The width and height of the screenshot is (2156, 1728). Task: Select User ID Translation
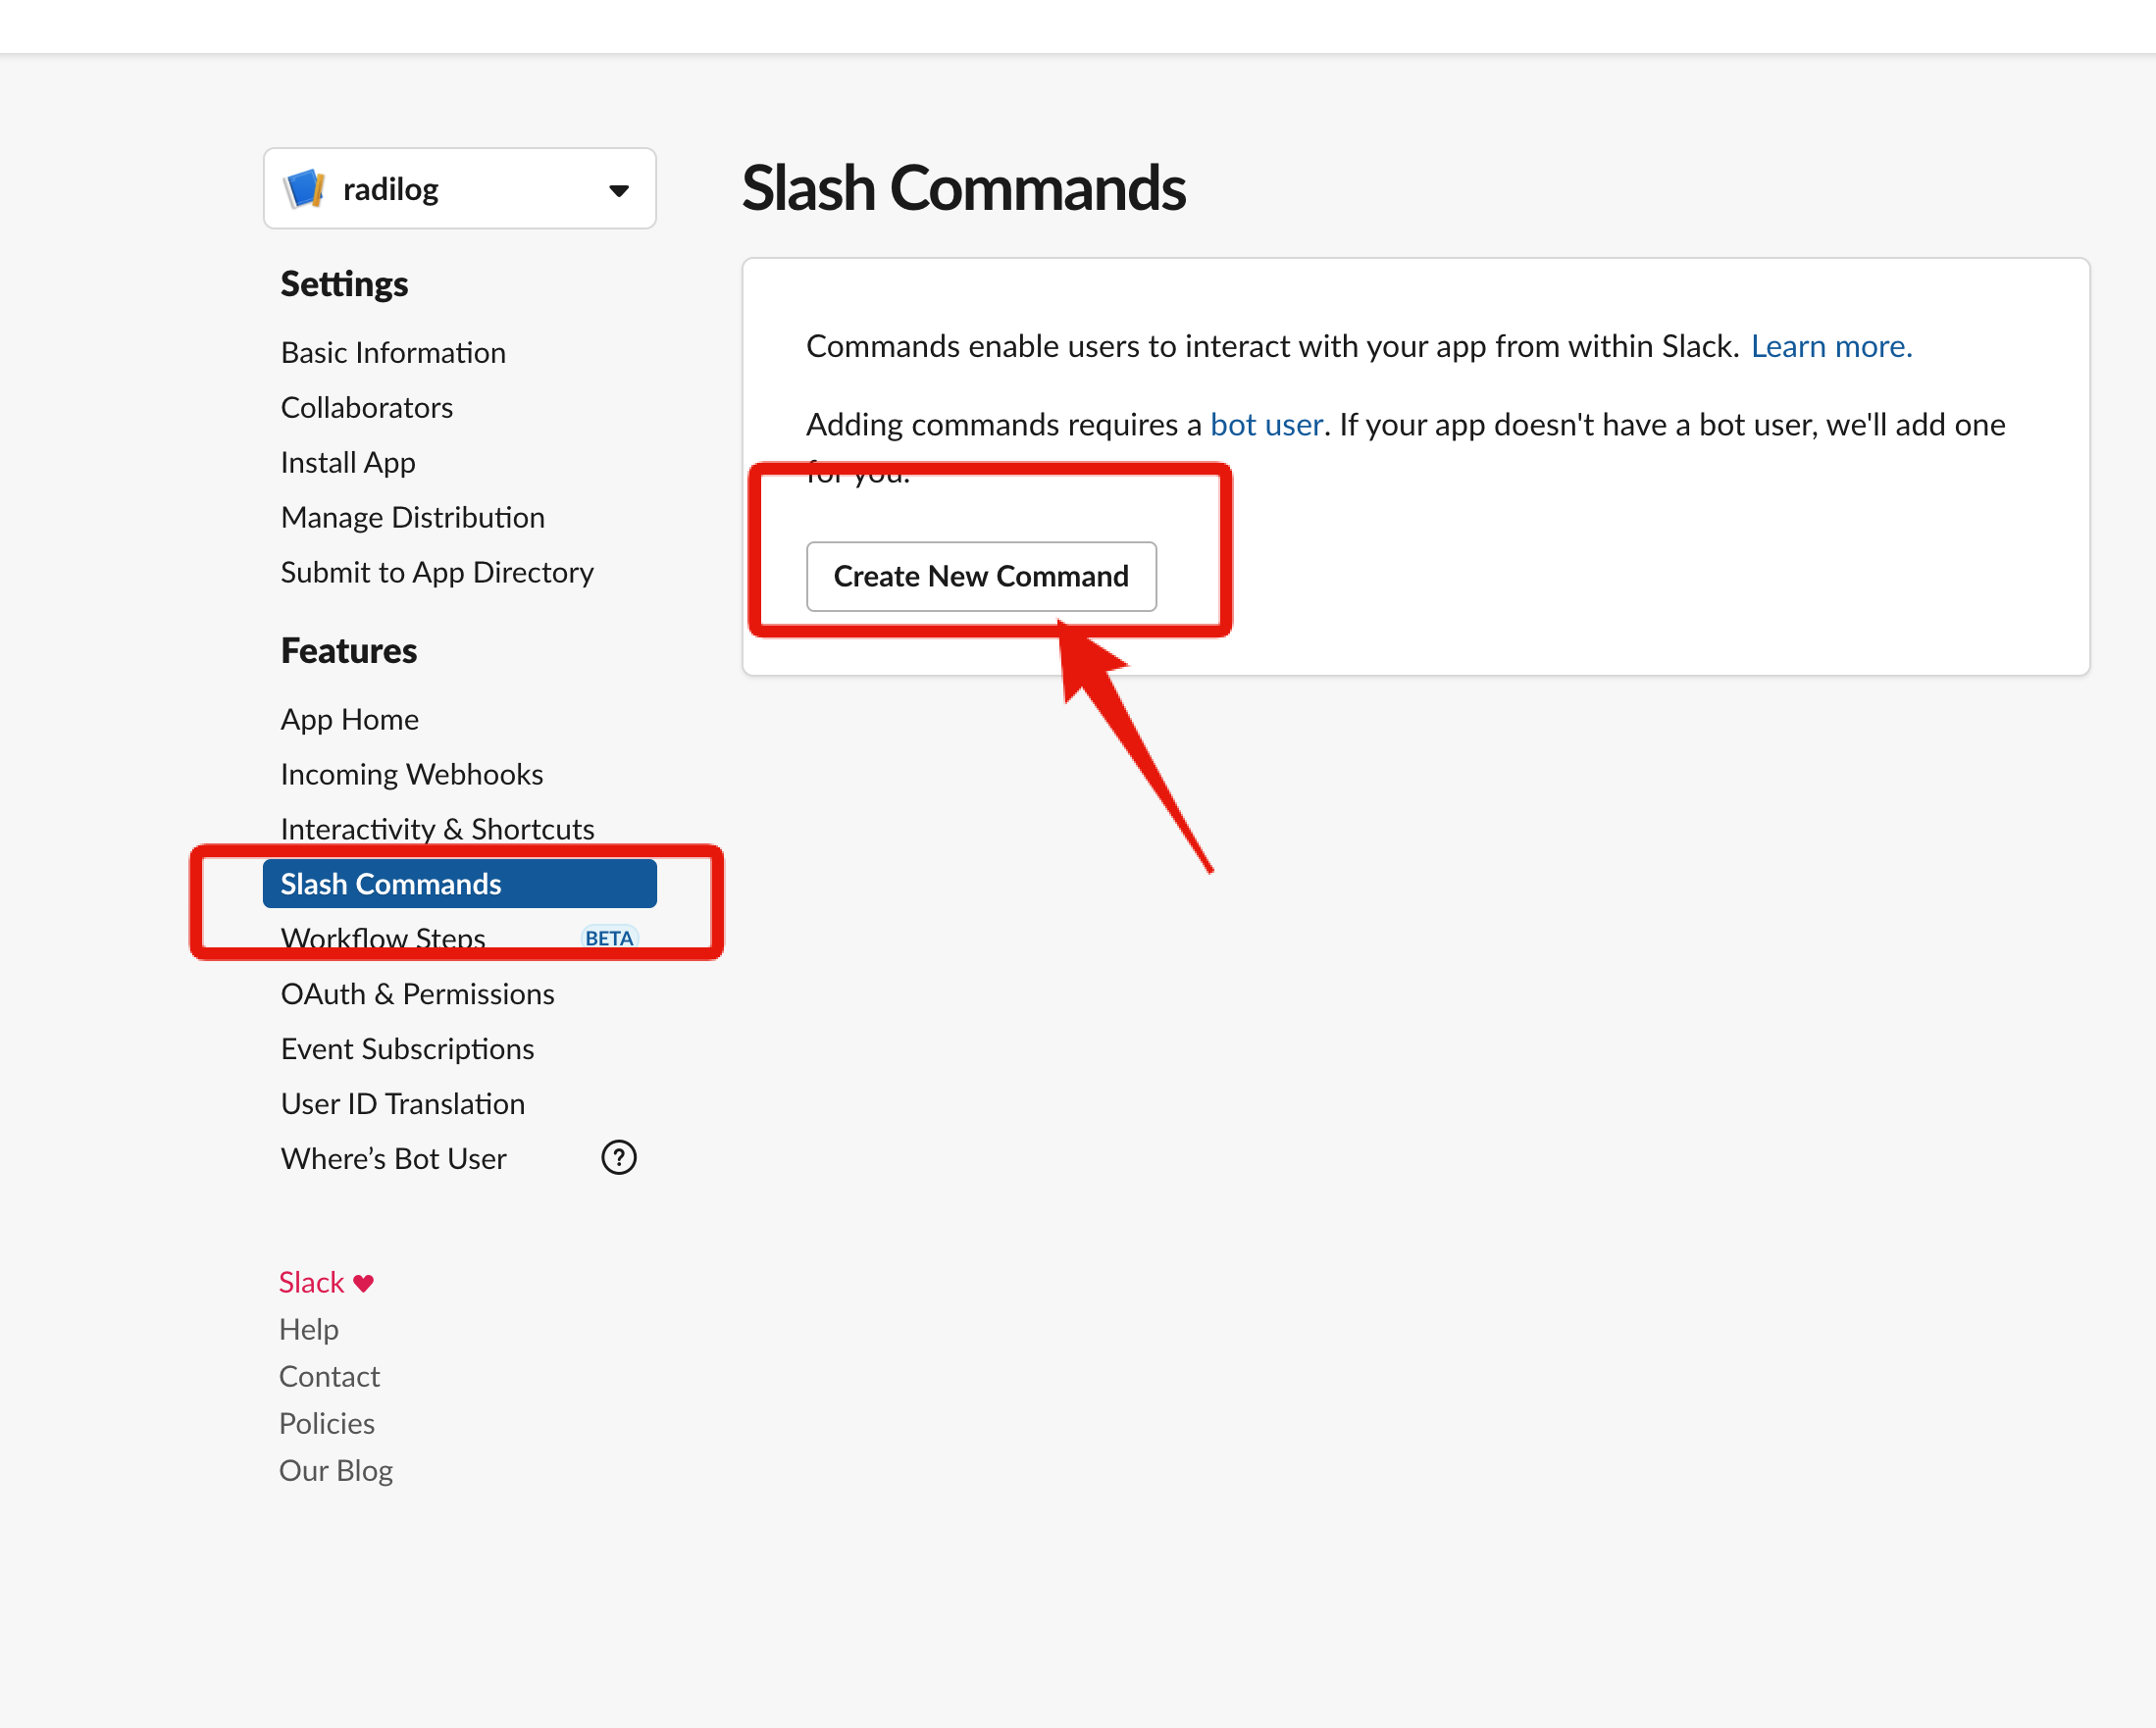[x=402, y=1104]
